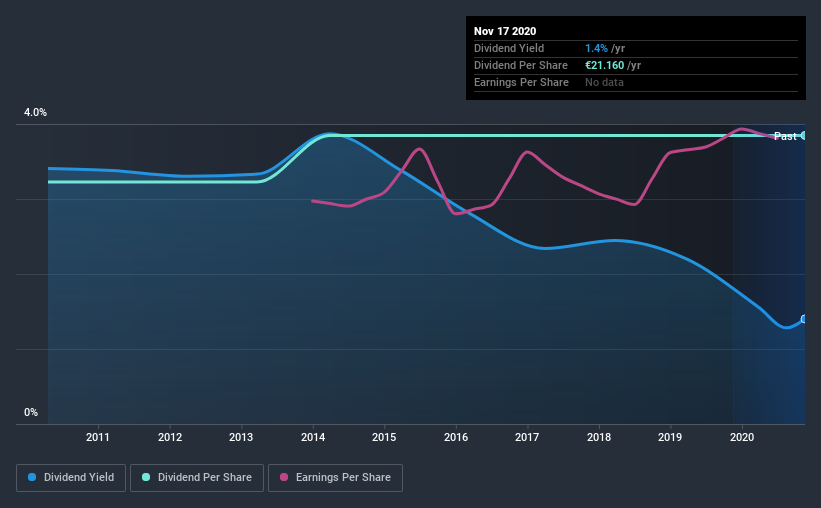Image resolution: width=821 pixels, height=508 pixels.
Task: Click the pink Earnings Per Share legend dot
Action: click(x=284, y=477)
